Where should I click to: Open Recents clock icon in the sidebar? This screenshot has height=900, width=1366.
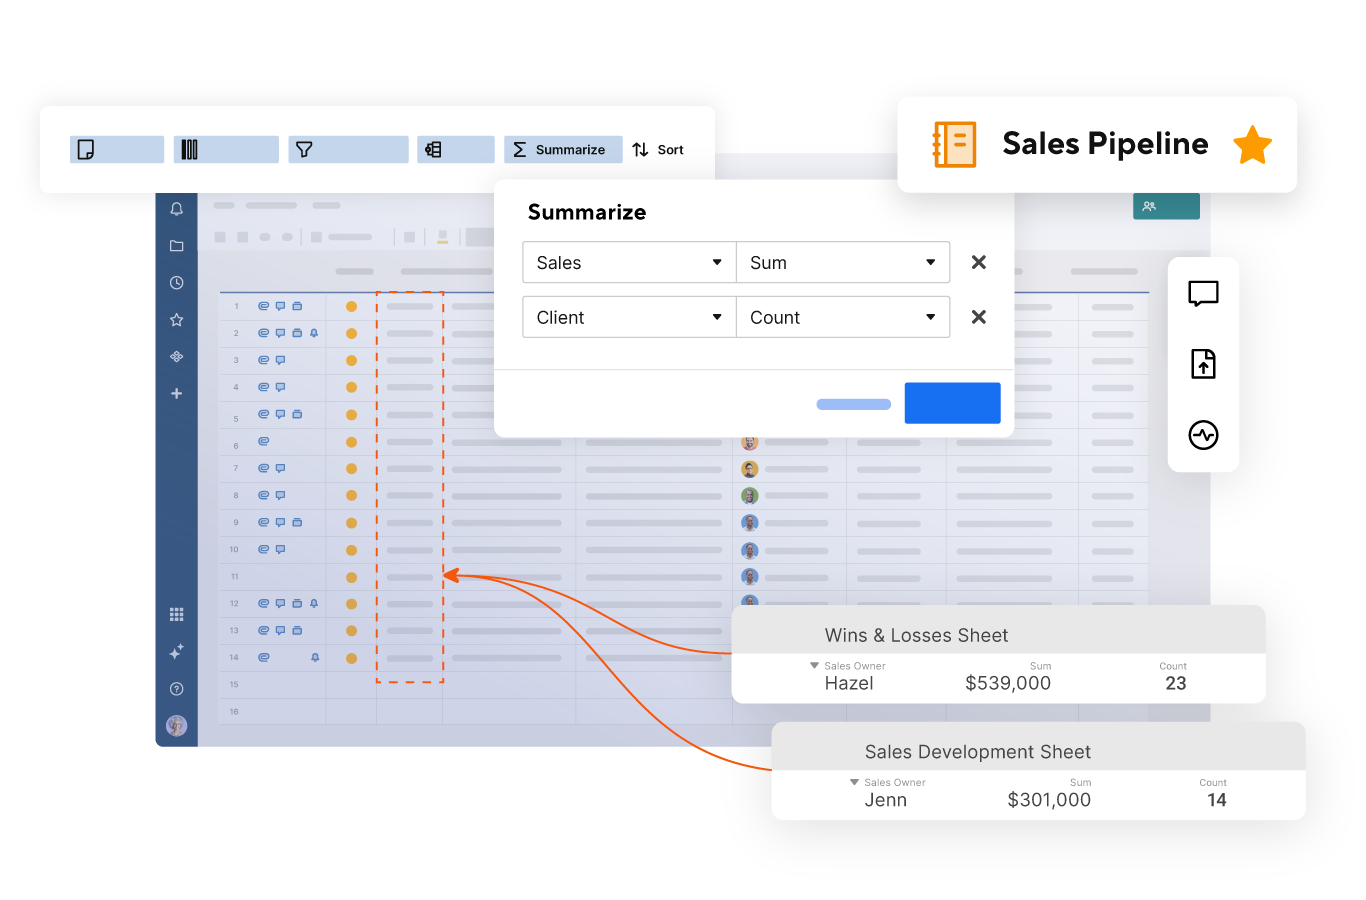[177, 283]
